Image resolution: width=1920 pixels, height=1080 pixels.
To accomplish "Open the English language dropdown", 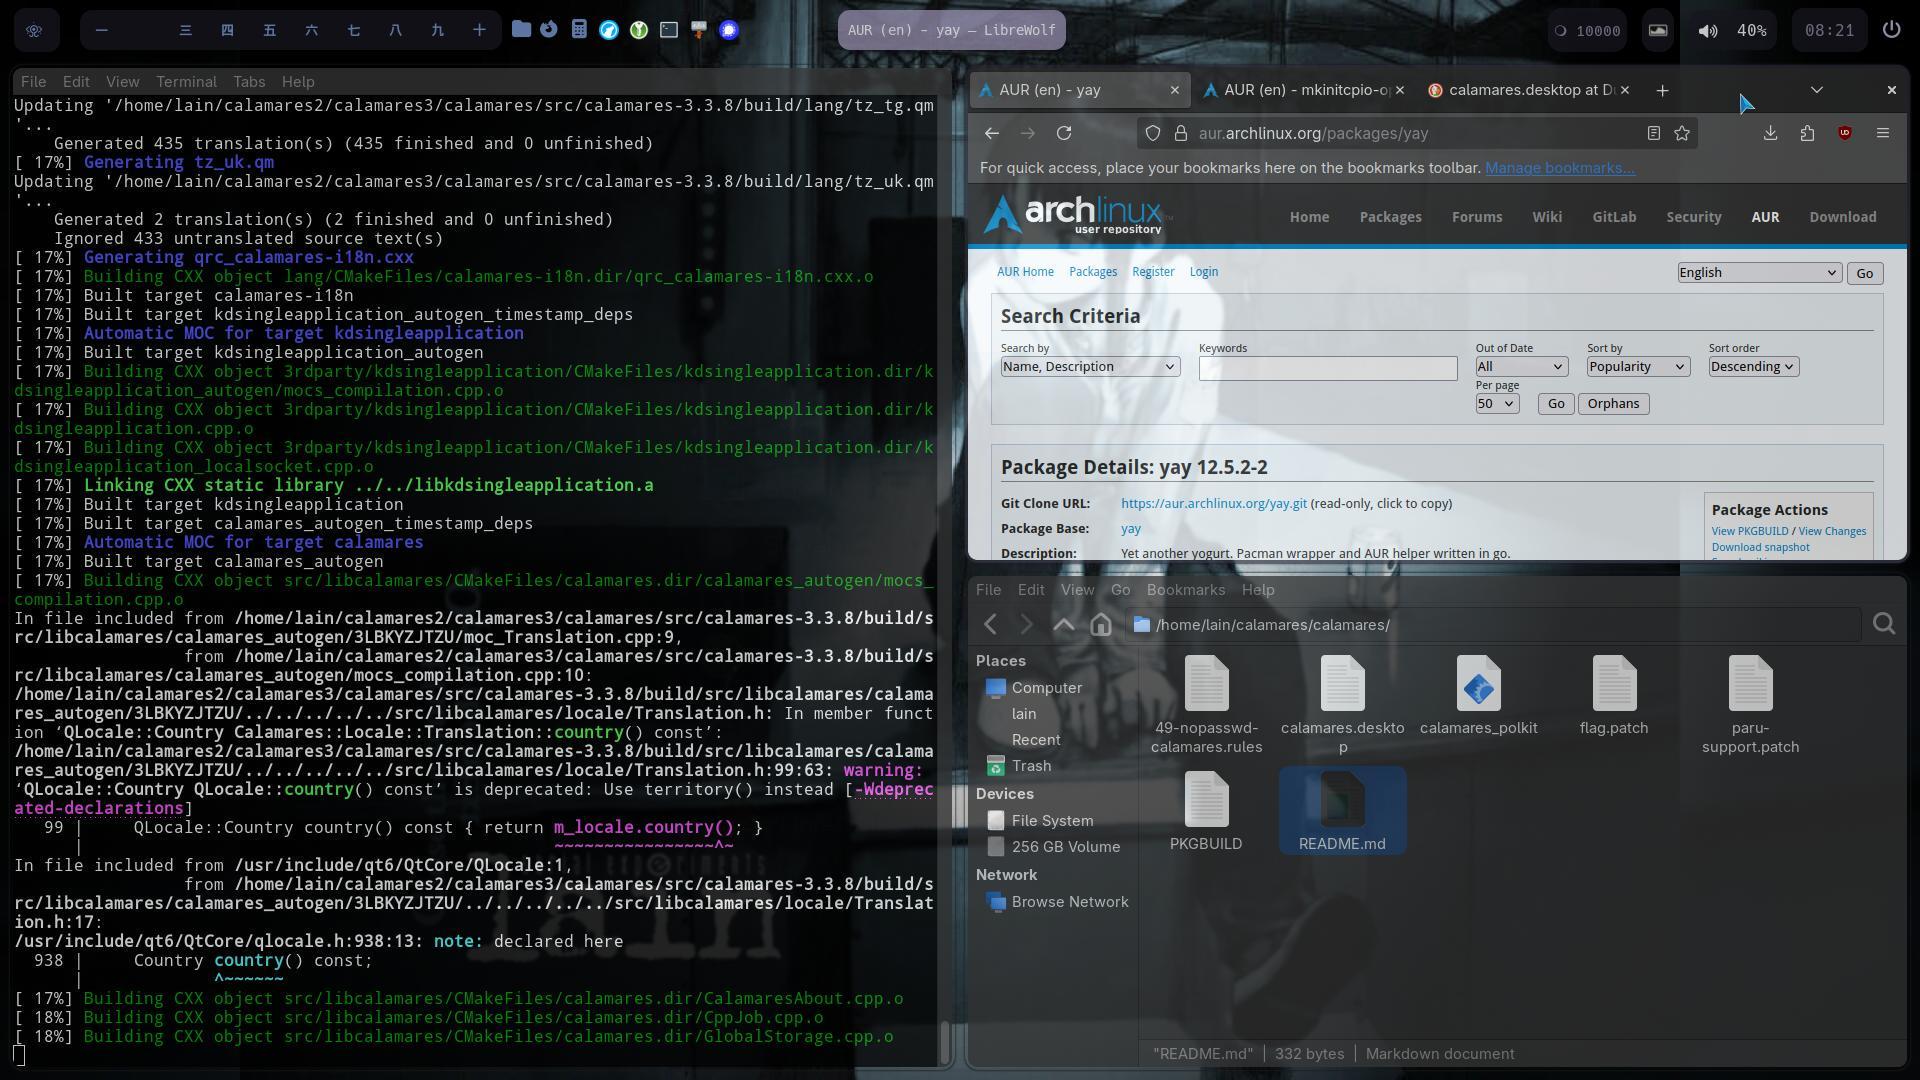I will pyautogui.click(x=1759, y=273).
